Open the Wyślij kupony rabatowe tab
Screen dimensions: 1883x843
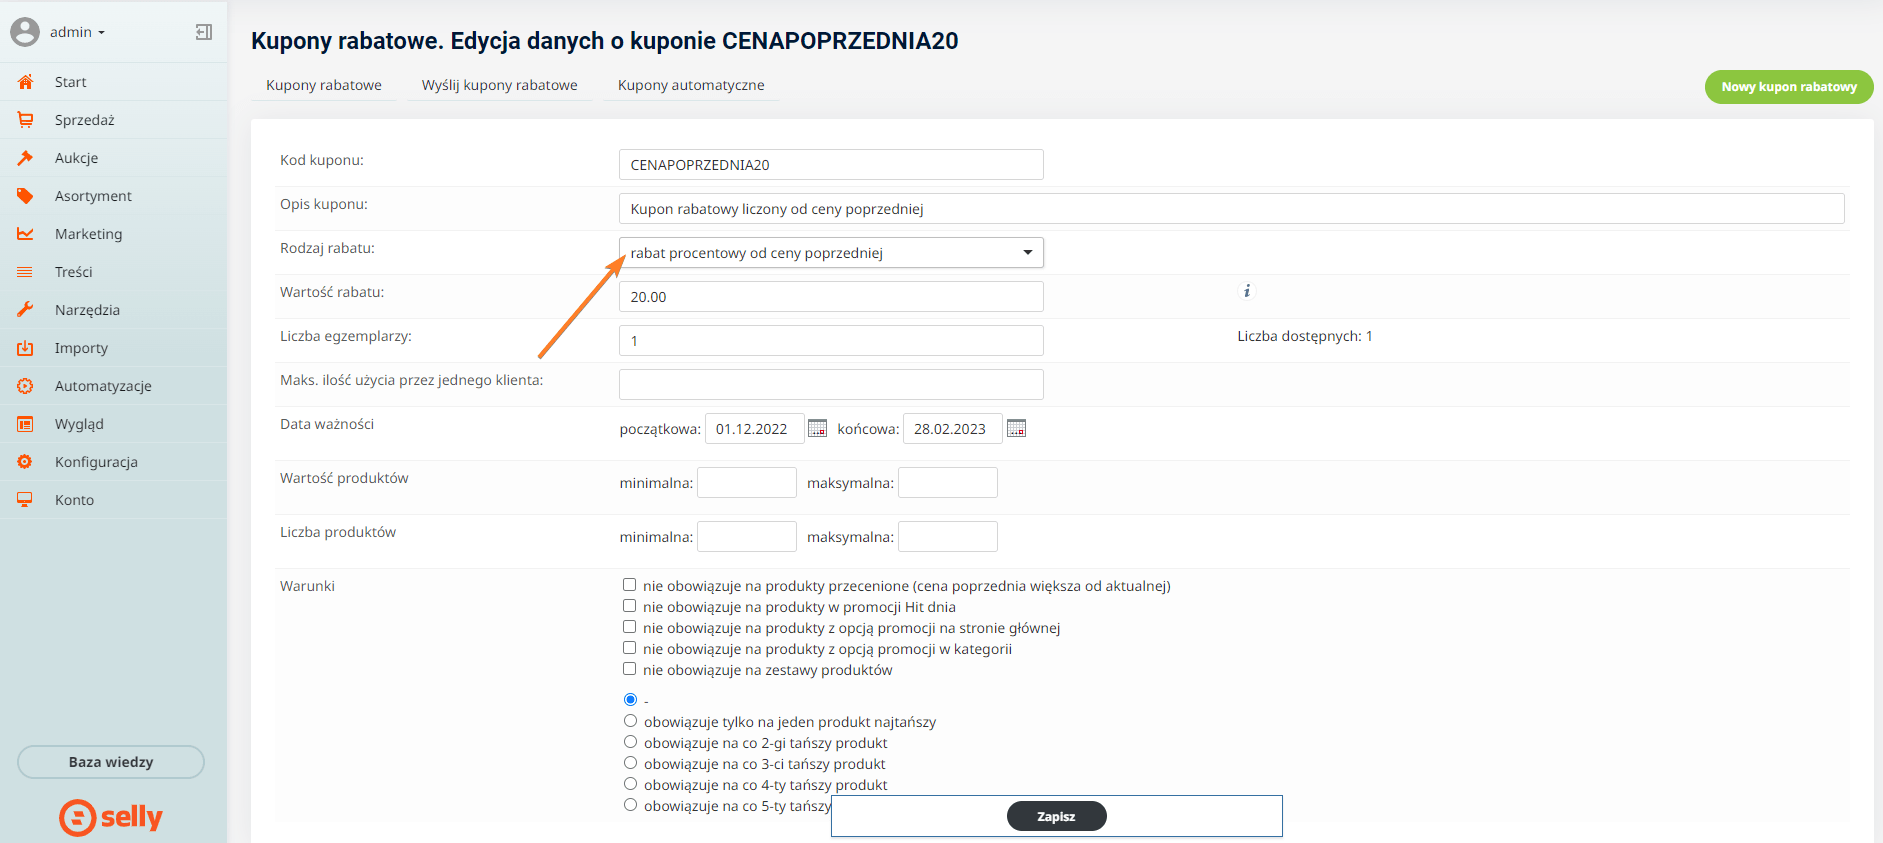coord(499,85)
